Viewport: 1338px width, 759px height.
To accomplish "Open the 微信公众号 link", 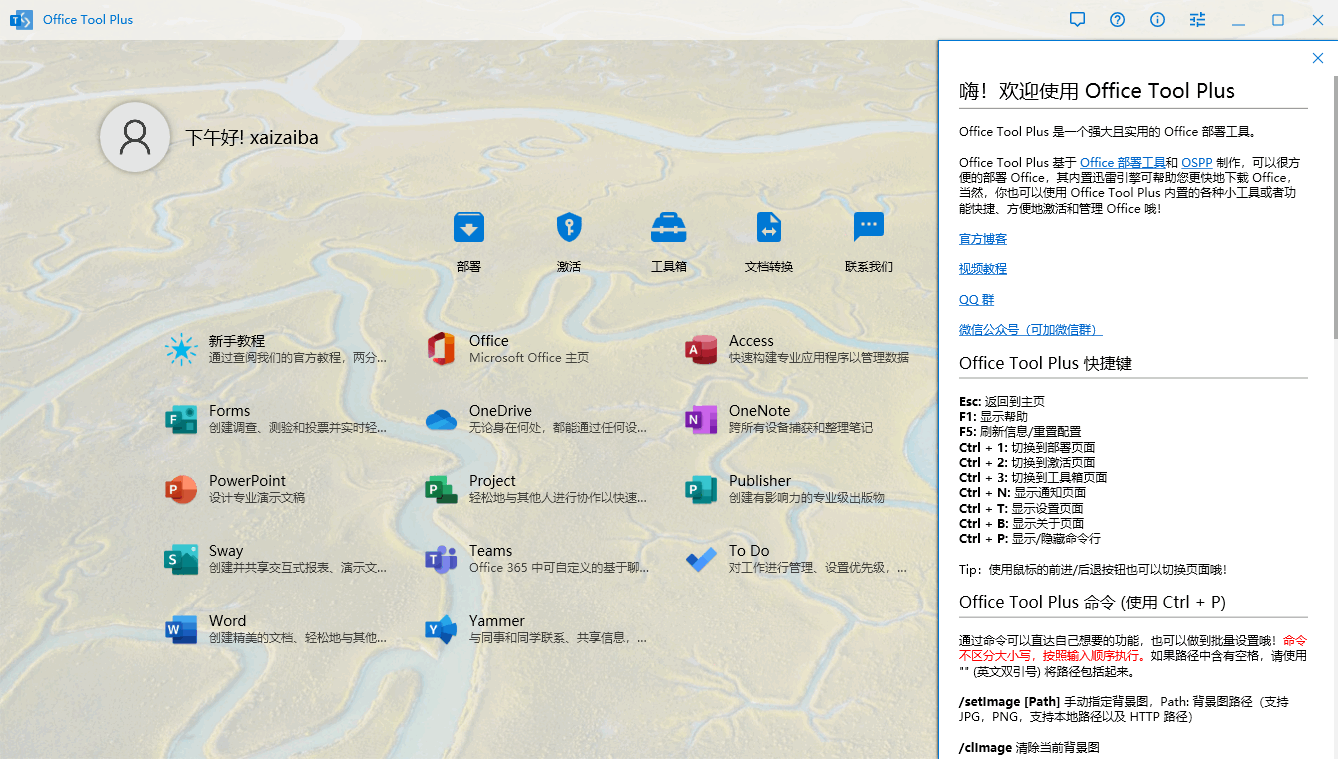I will 1031,330.
